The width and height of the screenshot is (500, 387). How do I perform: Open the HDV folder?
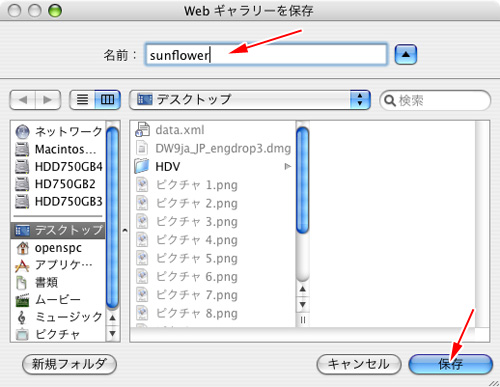[x=214, y=166]
